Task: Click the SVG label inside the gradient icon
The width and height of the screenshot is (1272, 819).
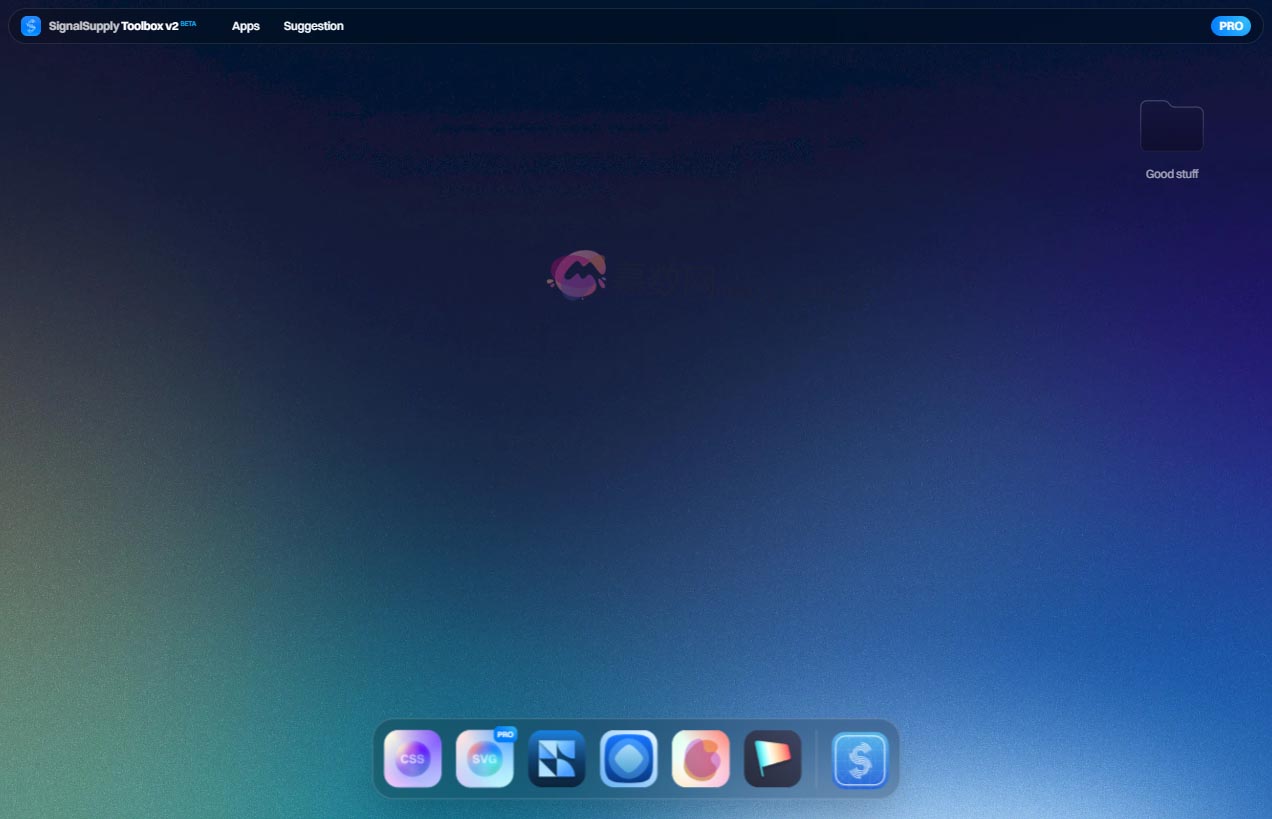Action: [x=484, y=760]
